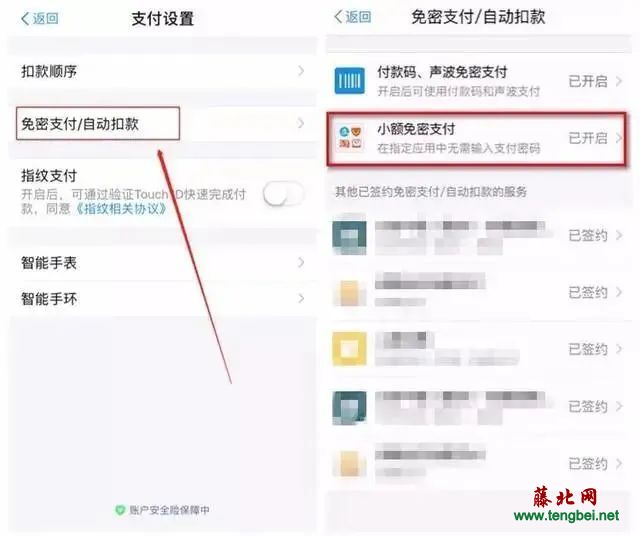Image resolution: width=640 pixels, height=536 pixels.
Task: Tap the blue barcode payment code icon
Action: click(349, 81)
